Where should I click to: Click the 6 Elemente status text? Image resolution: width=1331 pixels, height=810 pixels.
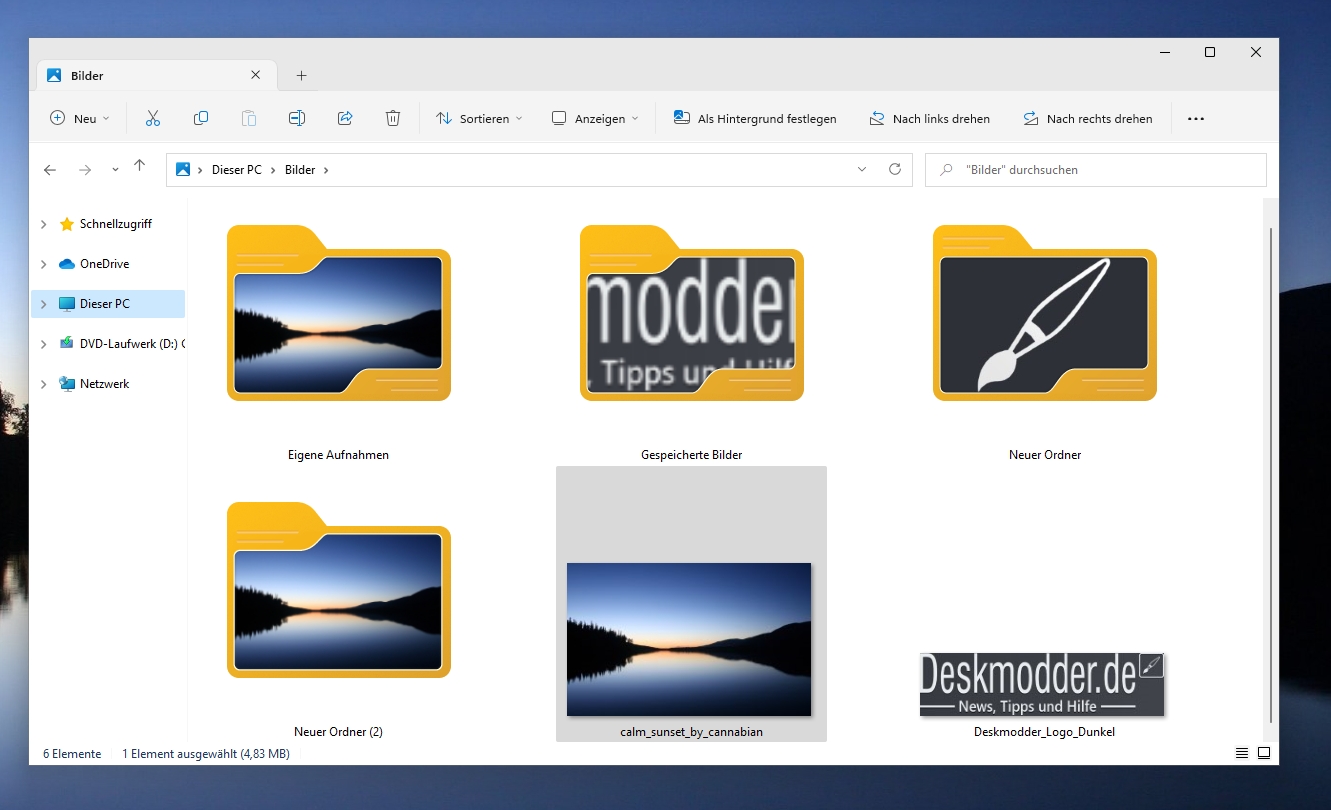[x=72, y=754]
